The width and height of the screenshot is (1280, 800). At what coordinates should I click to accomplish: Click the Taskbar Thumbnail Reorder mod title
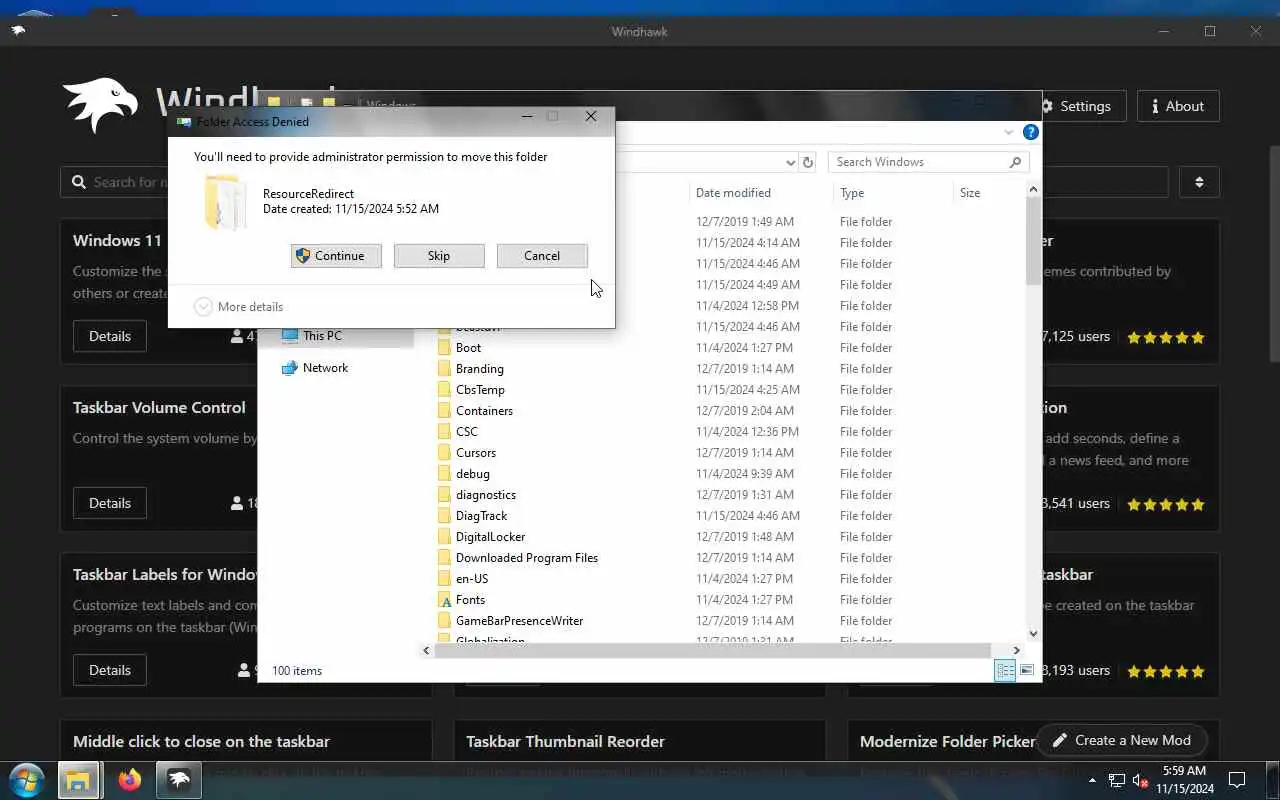coord(566,741)
